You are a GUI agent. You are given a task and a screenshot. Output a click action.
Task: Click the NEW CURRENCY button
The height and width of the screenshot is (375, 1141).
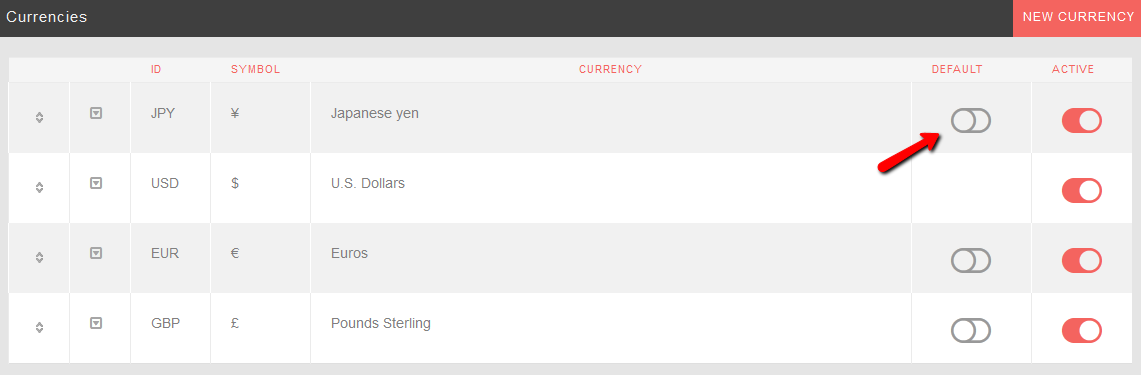(1077, 18)
